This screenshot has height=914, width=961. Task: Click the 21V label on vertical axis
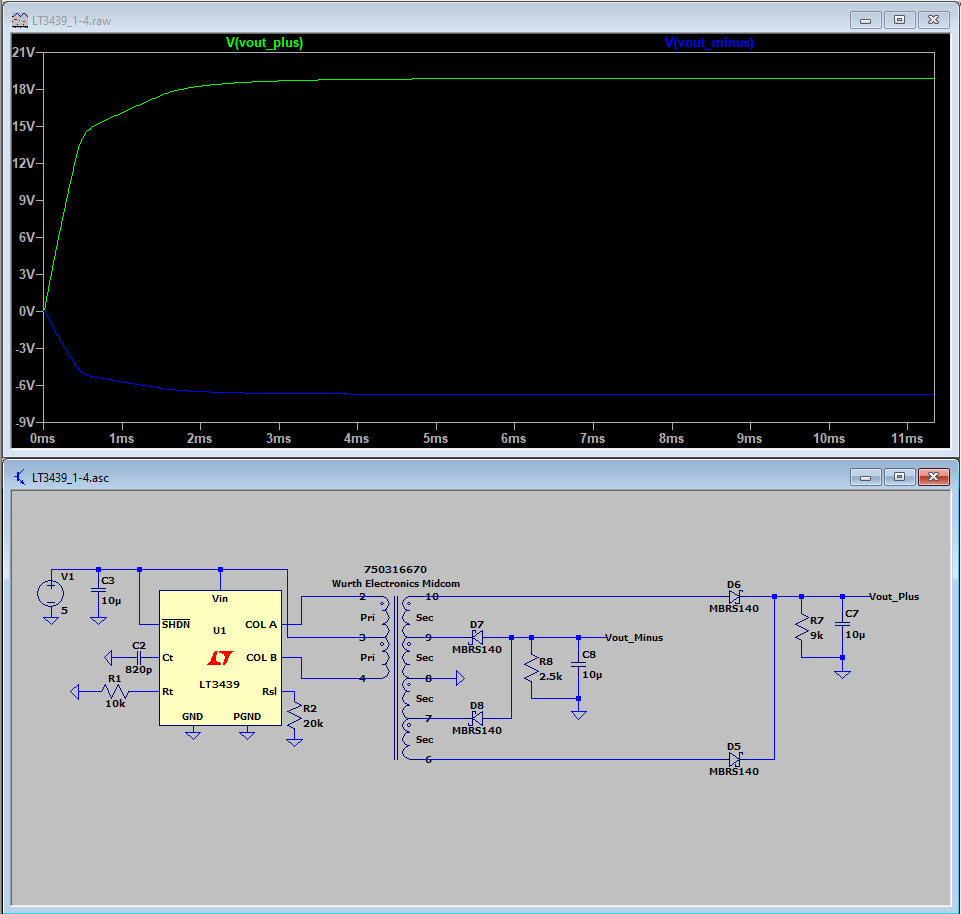(x=23, y=52)
